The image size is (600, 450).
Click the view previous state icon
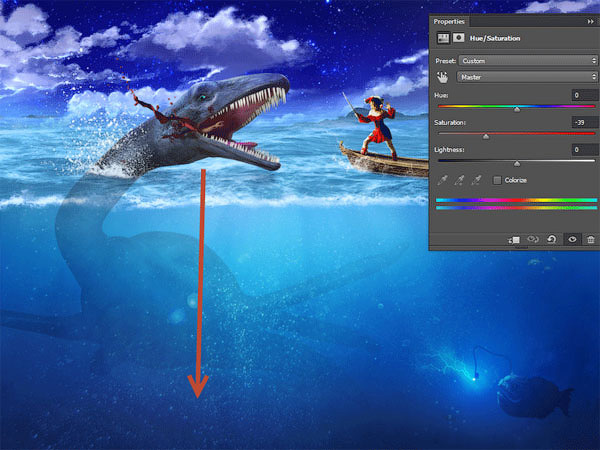pyautogui.click(x=533, y=240)
